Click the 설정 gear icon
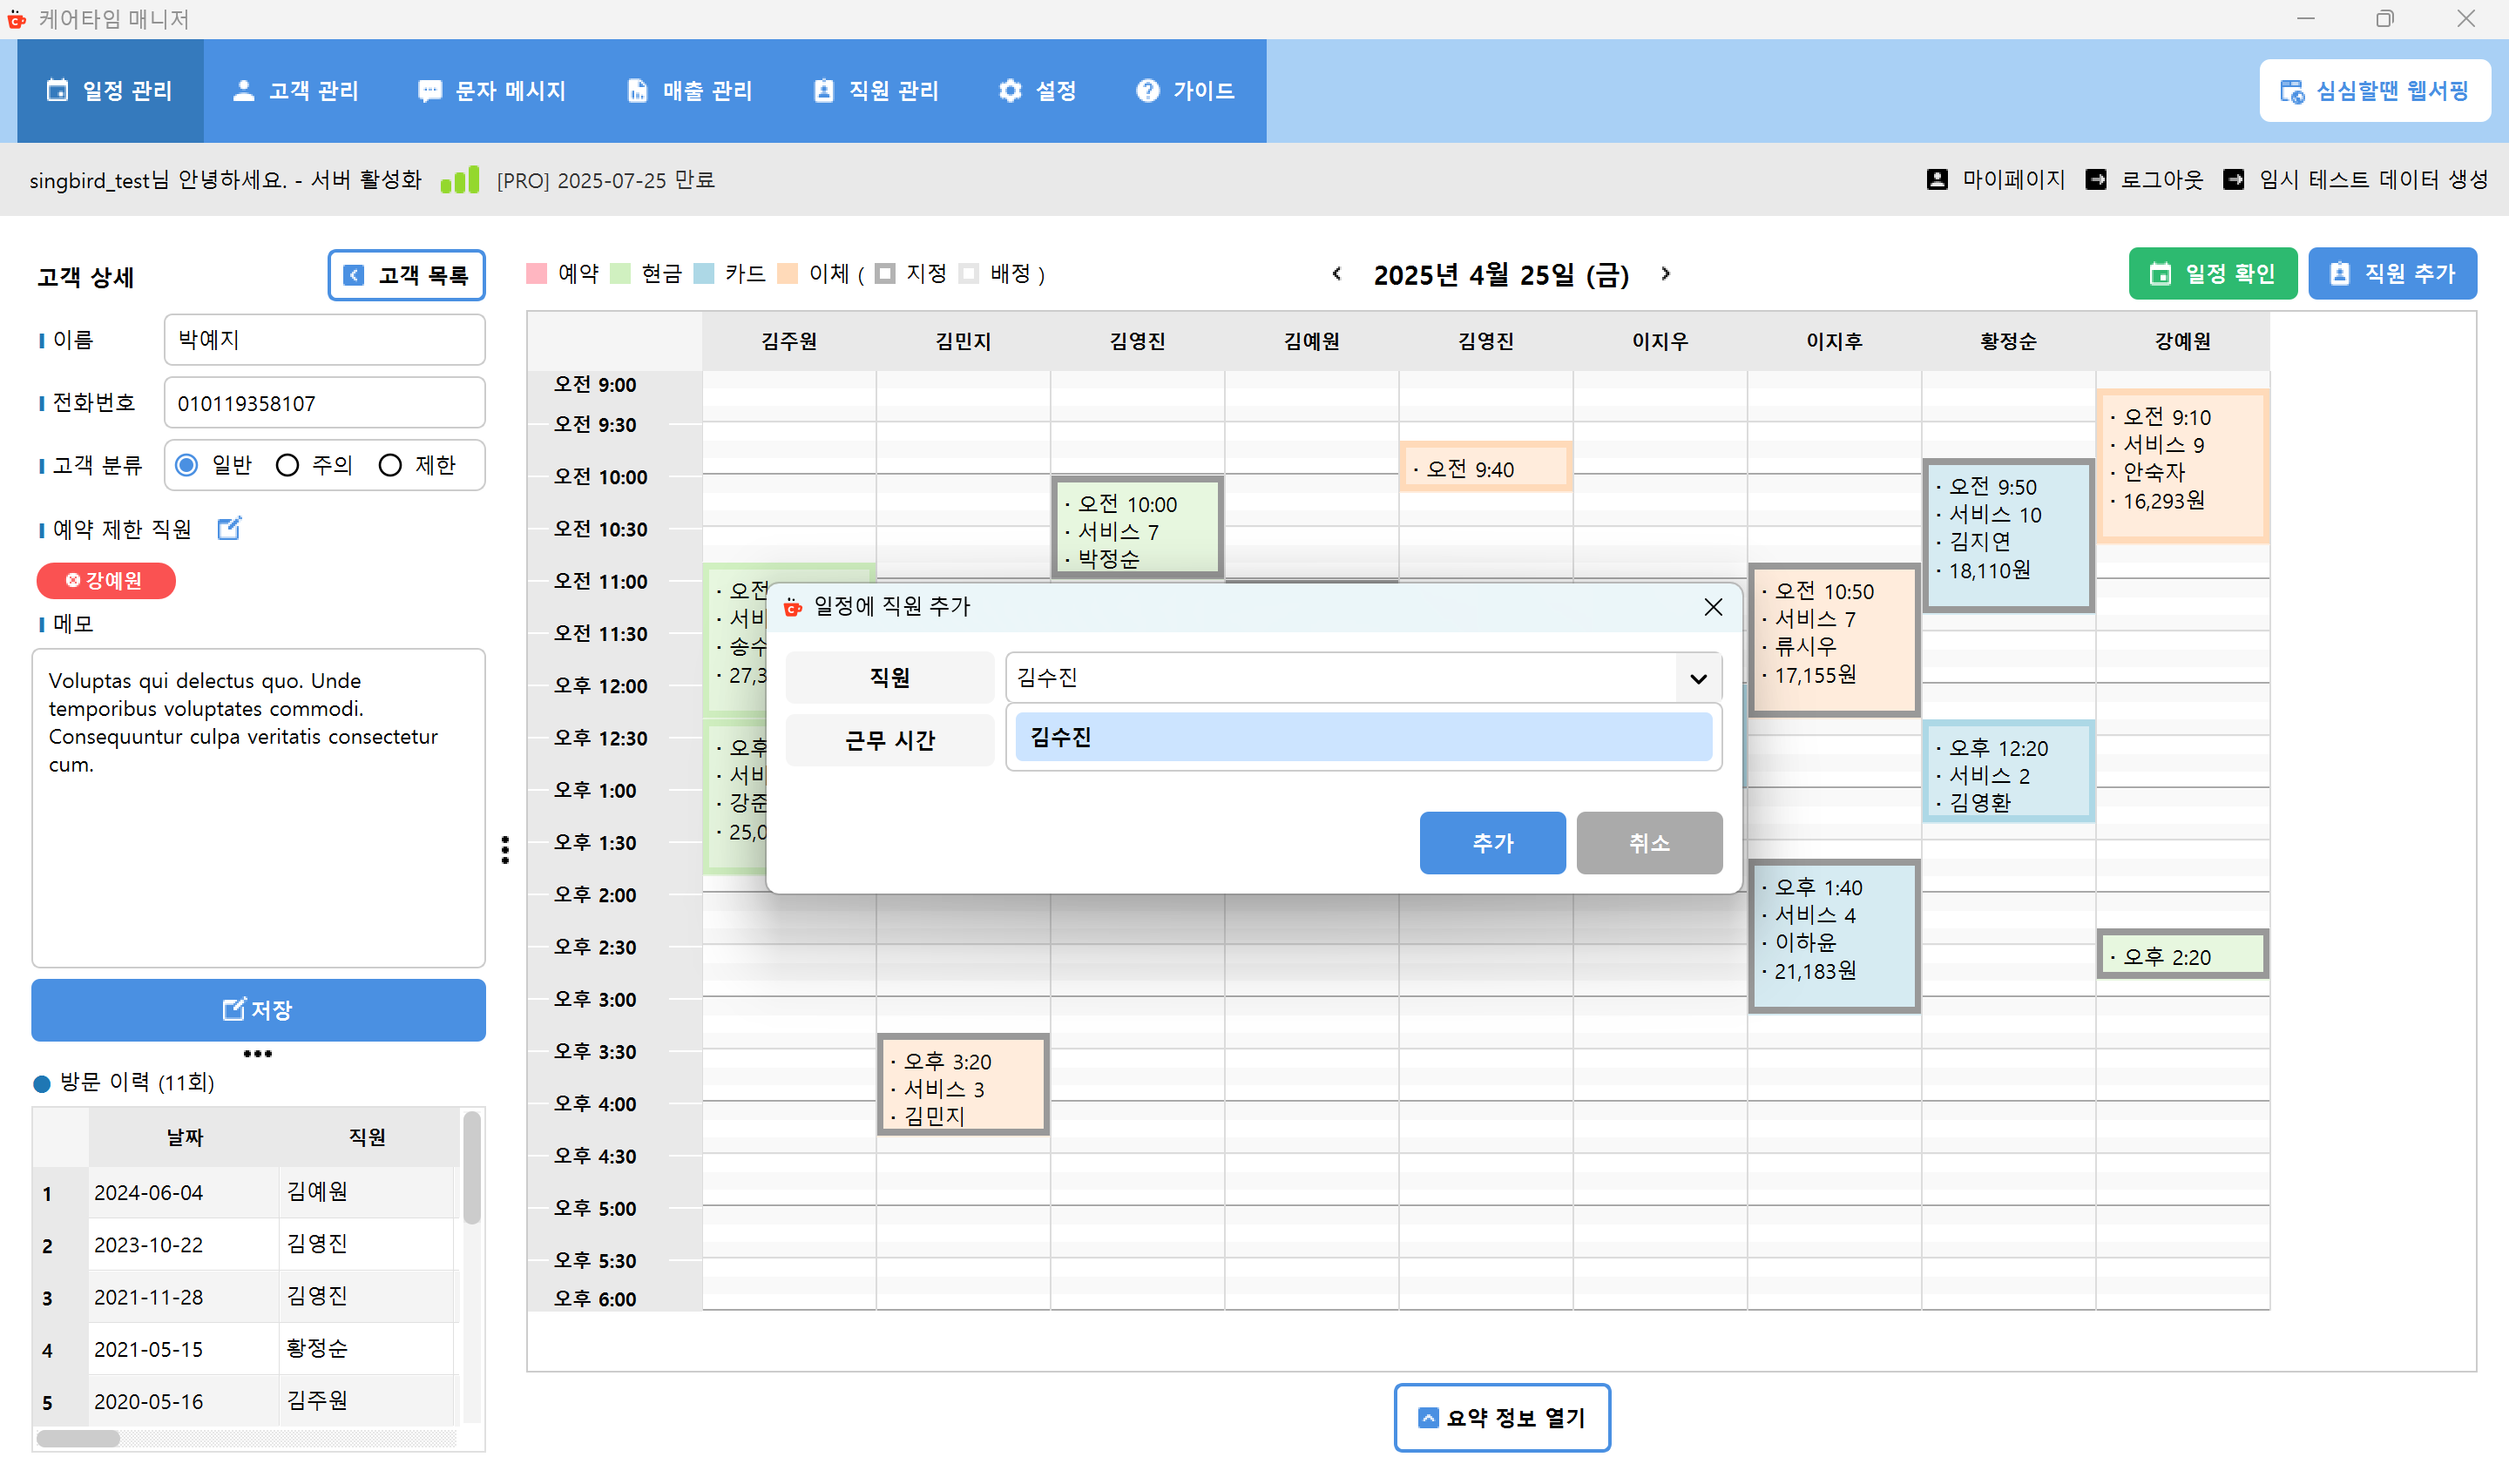Image resolution: width=2509 pixels, height=1484 pixels. pyautogui.click(x=1010, y=90)
